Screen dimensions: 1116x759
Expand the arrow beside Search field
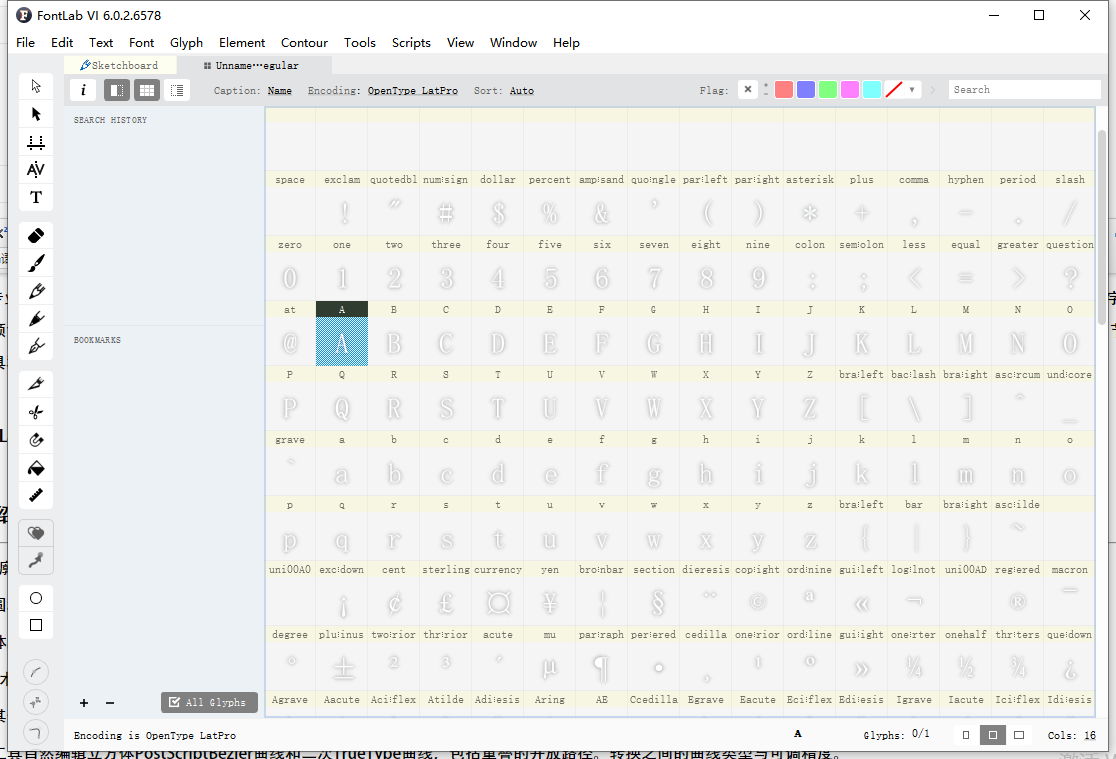tap(932, 90)
